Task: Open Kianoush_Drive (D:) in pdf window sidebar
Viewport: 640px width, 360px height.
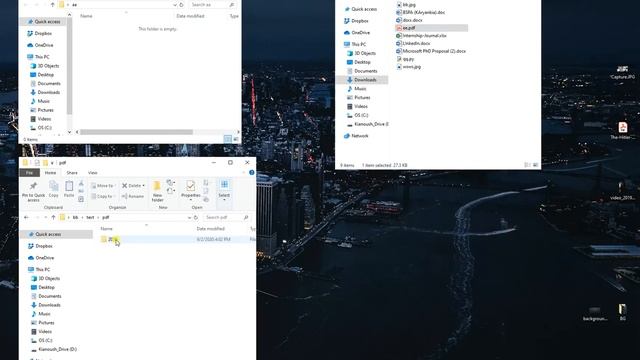Action: [x=54, y=349]
